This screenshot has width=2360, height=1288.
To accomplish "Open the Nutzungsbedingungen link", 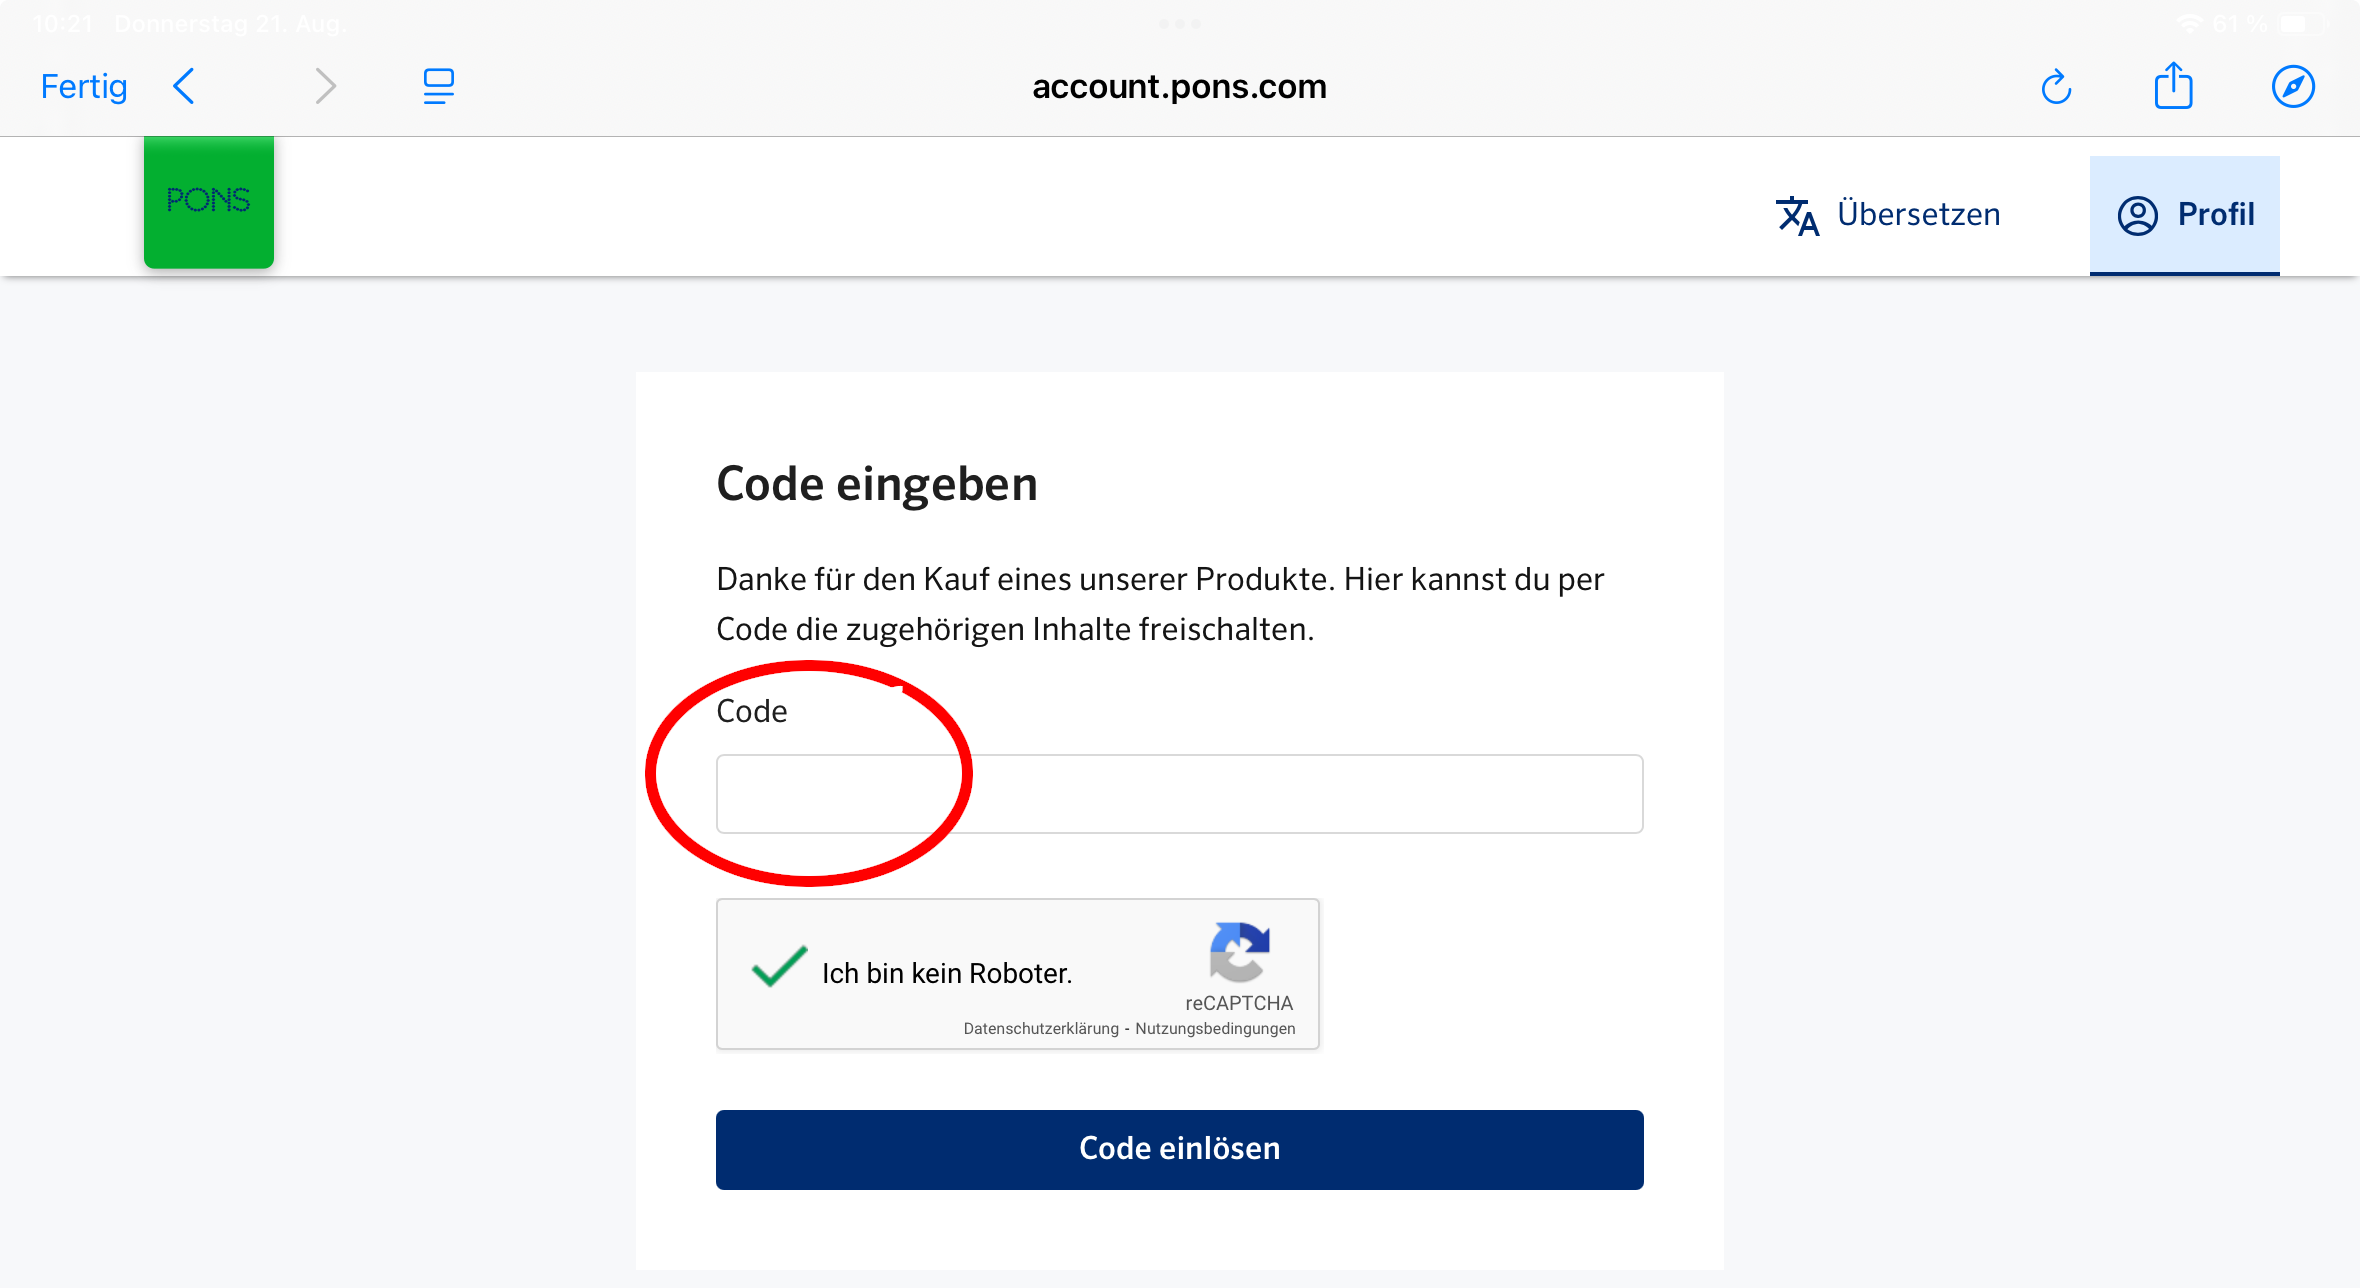I will pos(1215,1029).
